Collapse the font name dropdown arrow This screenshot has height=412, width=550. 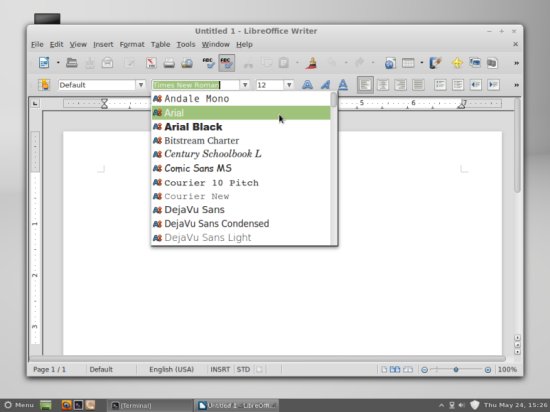tap(245, 85)
